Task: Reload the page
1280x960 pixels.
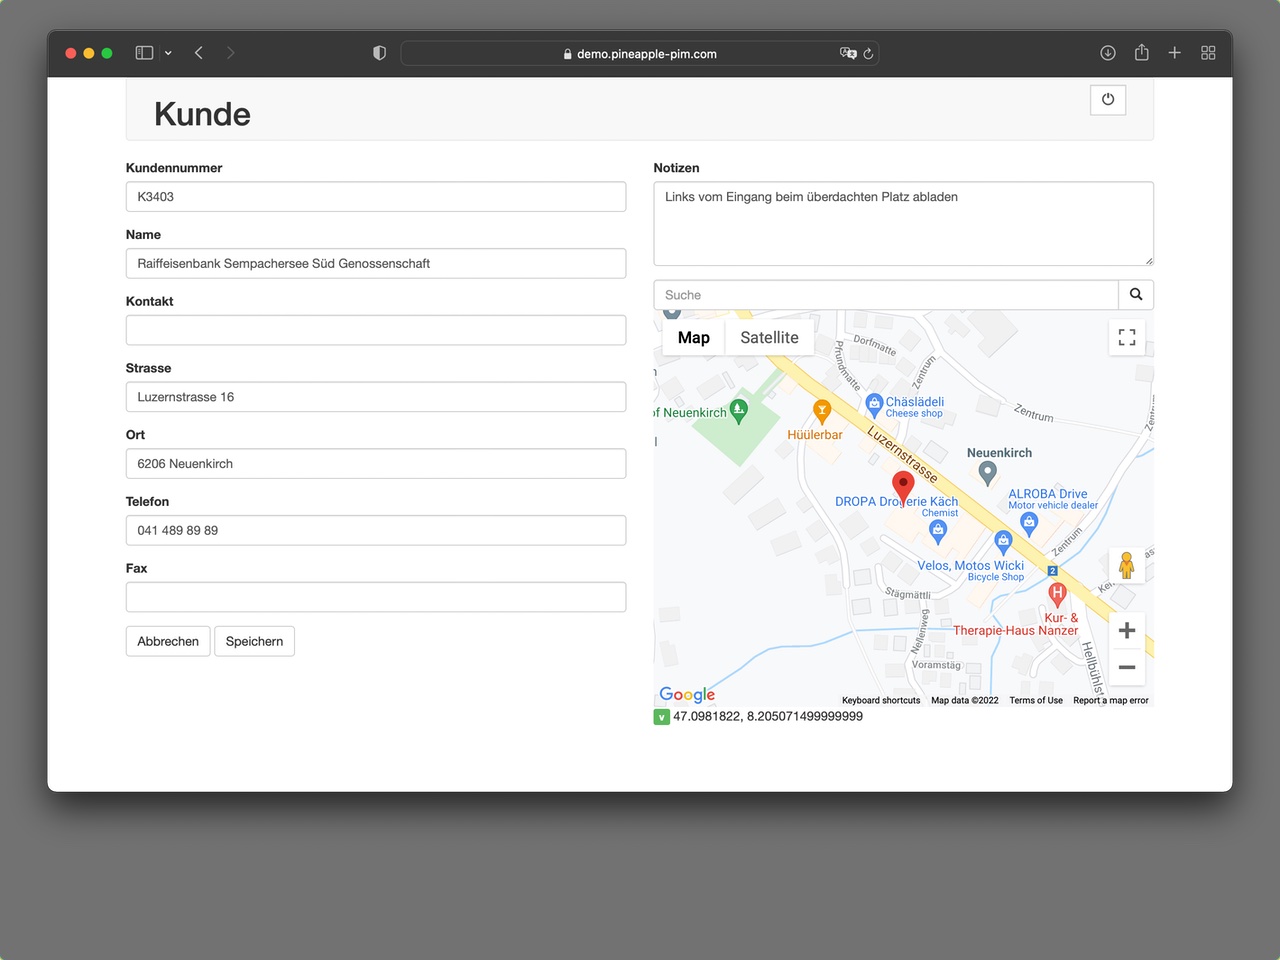Action: point(869,54)
